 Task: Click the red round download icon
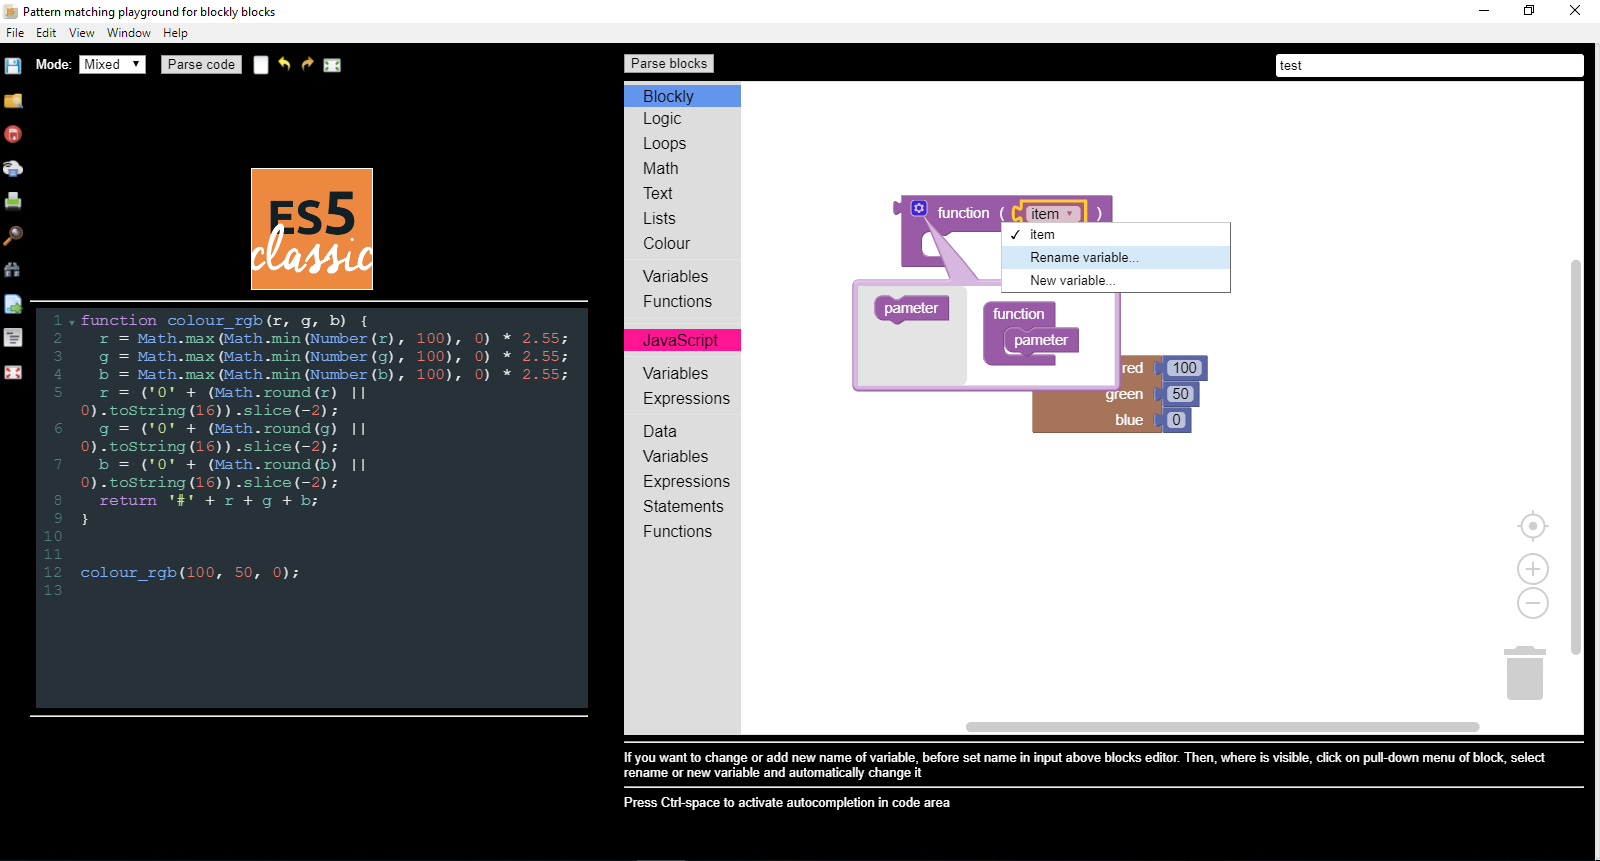click(x=13, y=134)
